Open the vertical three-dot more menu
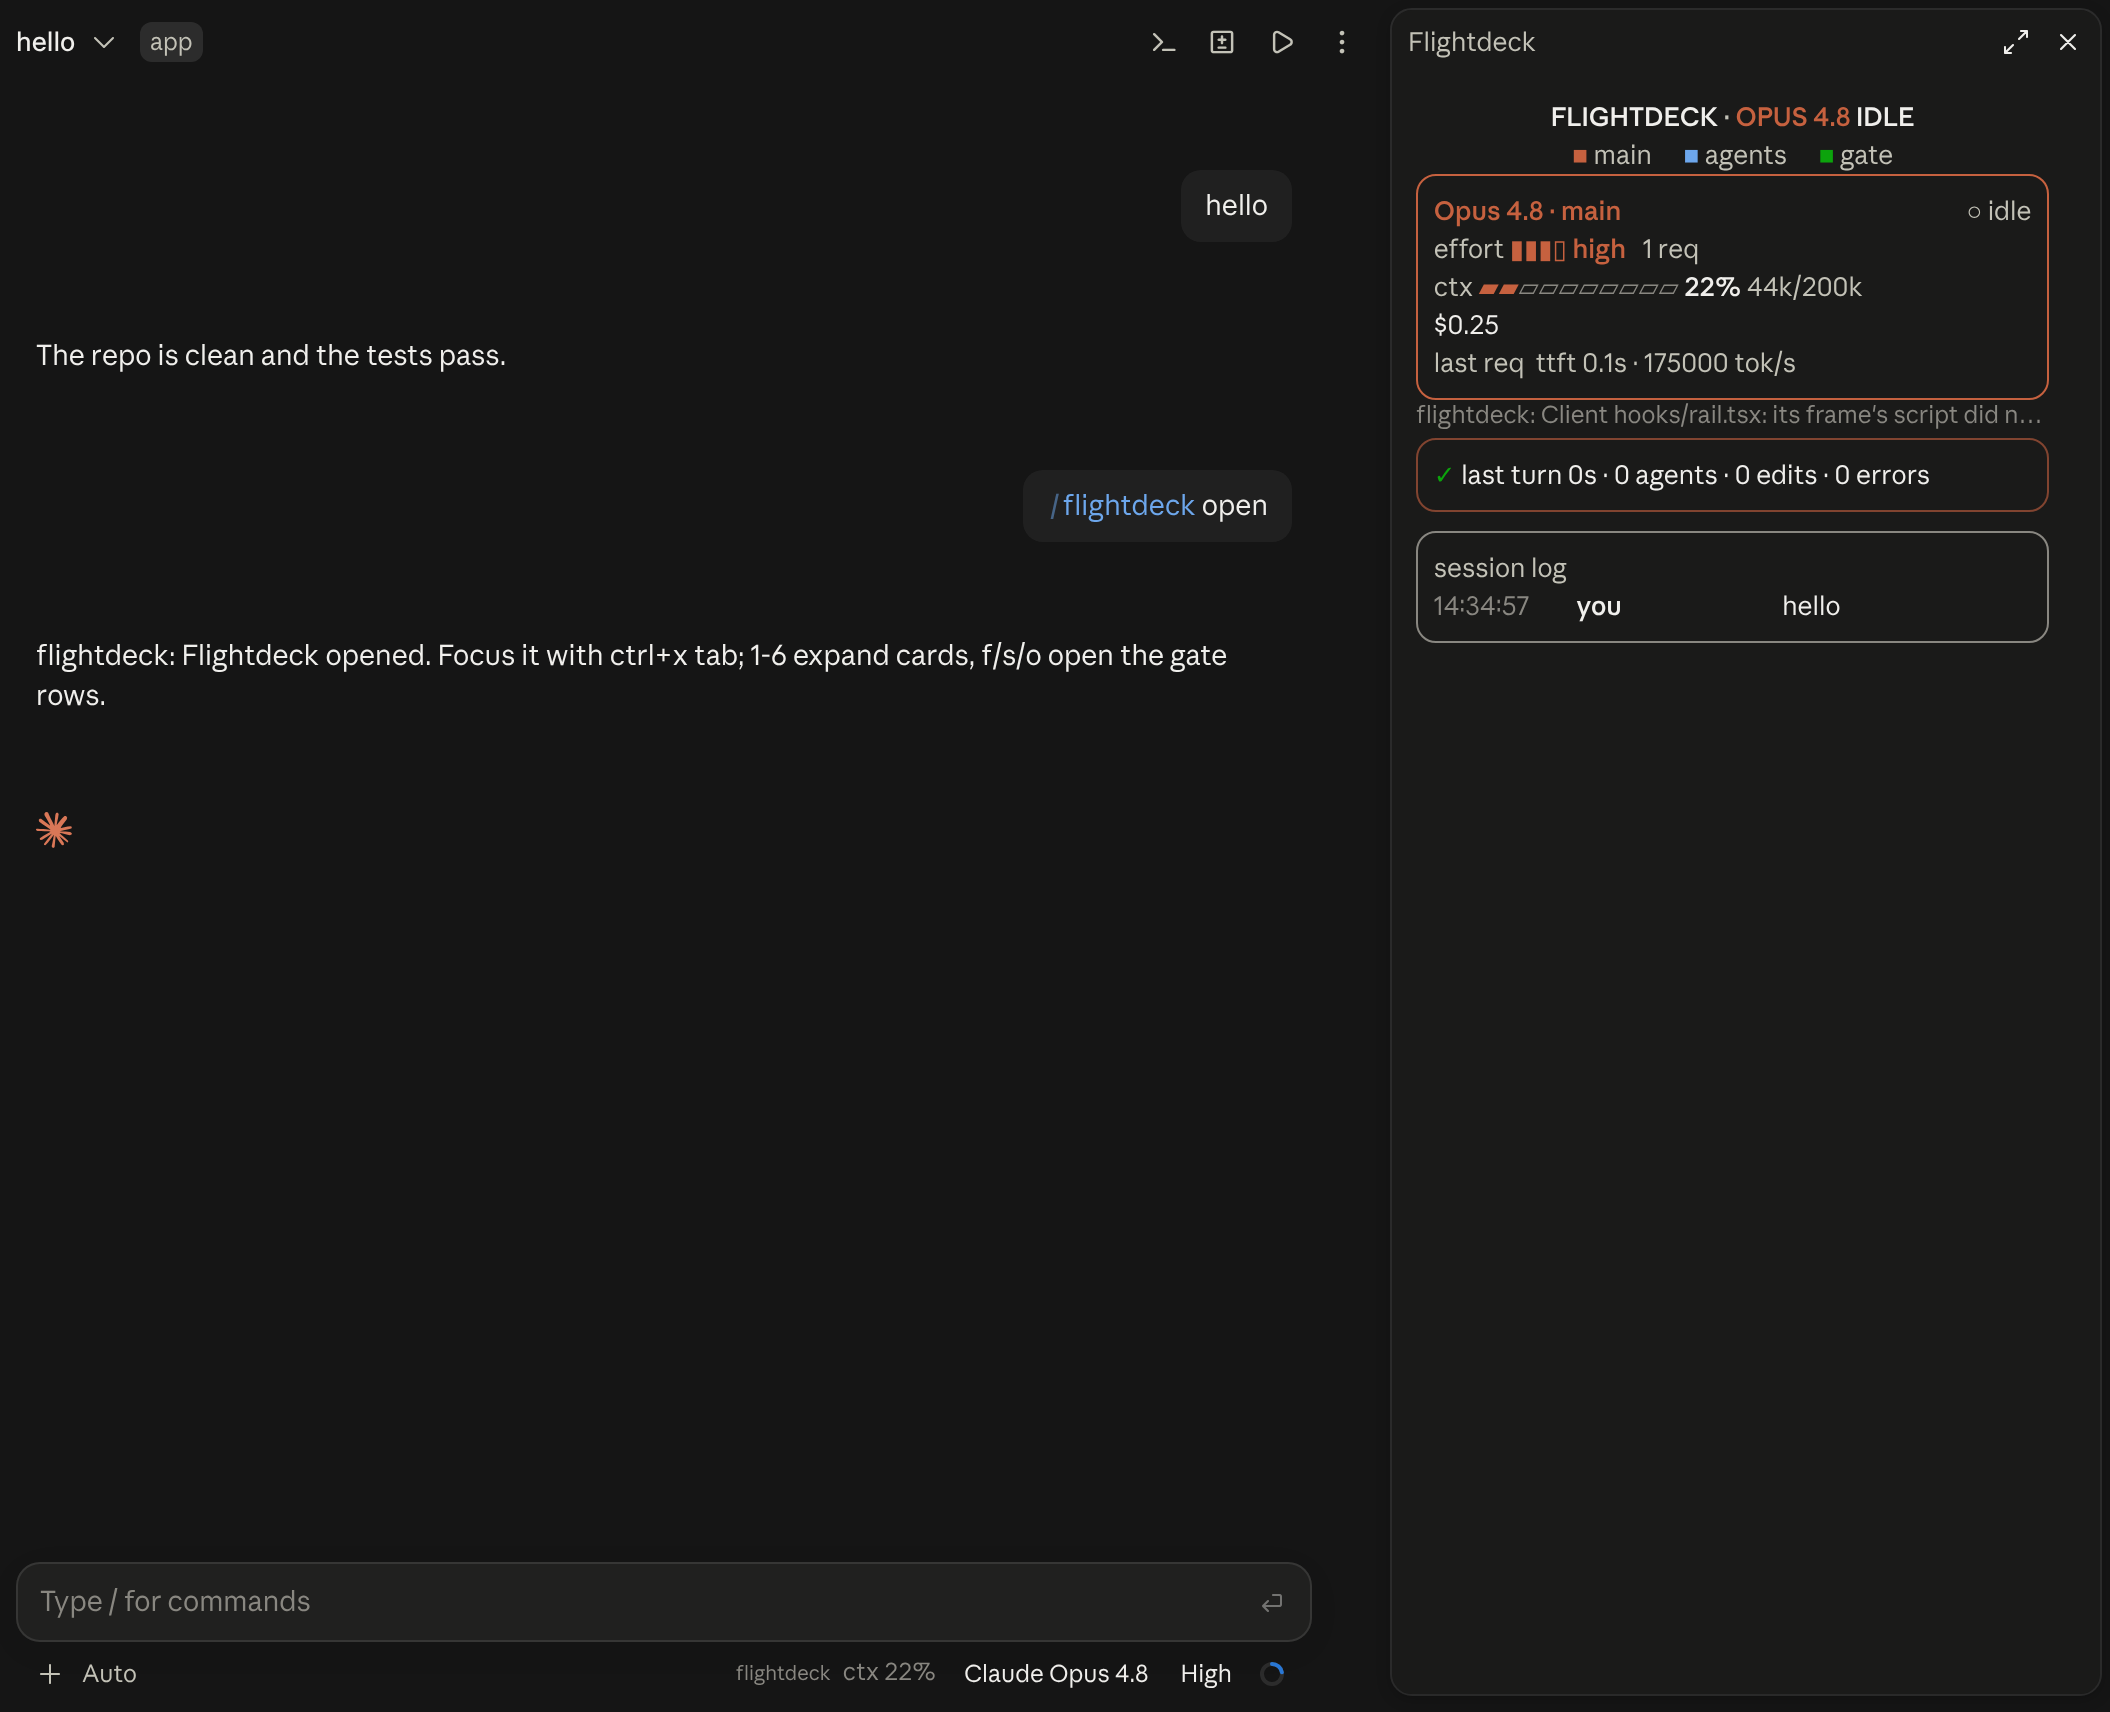 1342,42
